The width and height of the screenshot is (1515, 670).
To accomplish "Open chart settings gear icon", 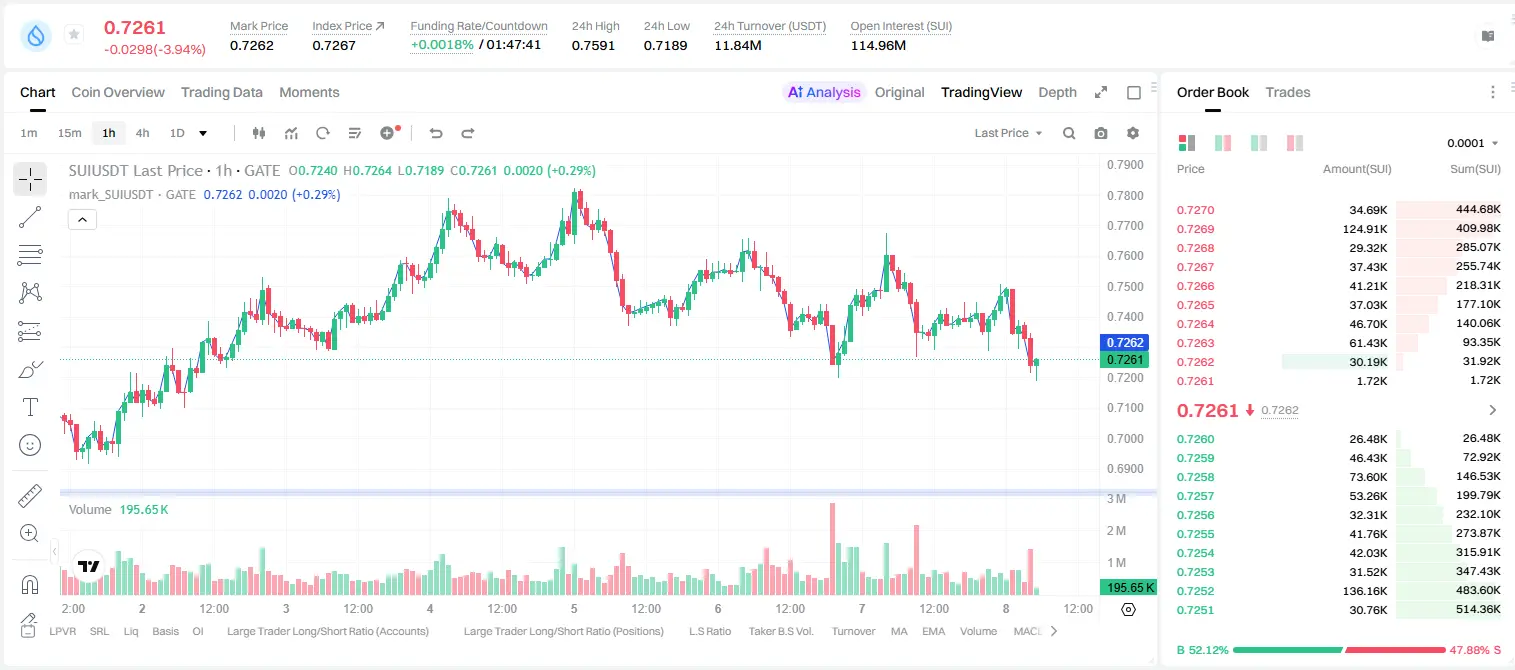I will 1133,133.
